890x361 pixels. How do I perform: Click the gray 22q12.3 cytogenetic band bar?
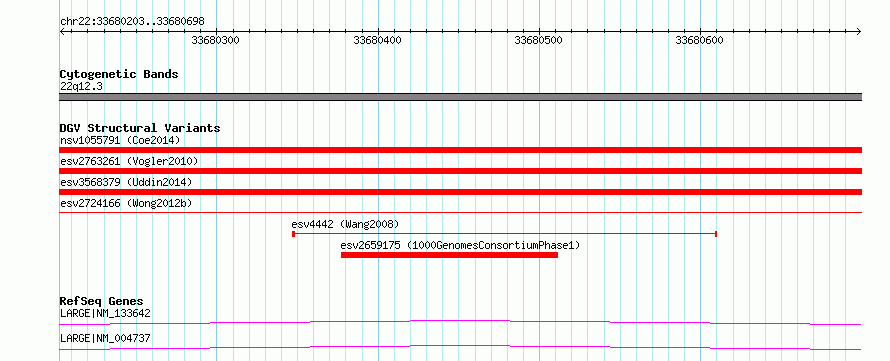[460, 97]
